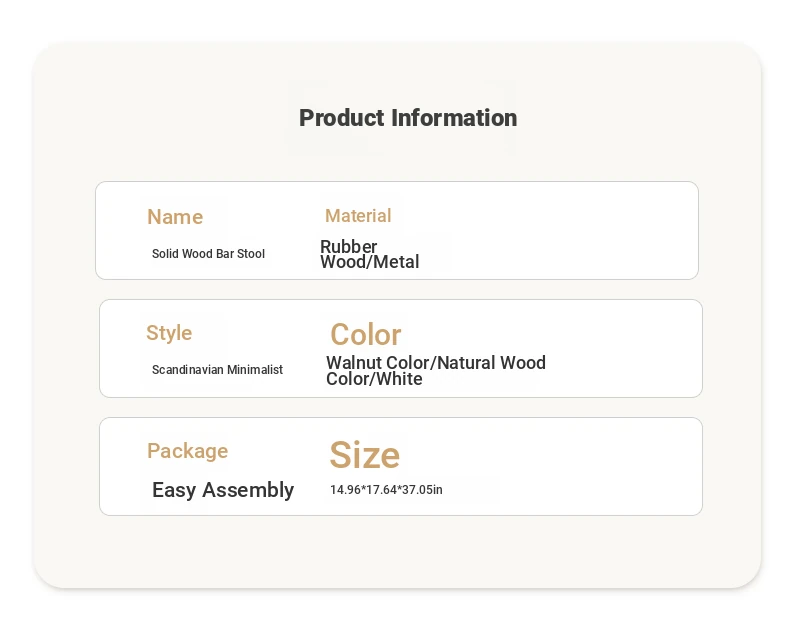Click the word Rubber under Material
The width and height of the screenshot is (790, 625).
[348, 246]
